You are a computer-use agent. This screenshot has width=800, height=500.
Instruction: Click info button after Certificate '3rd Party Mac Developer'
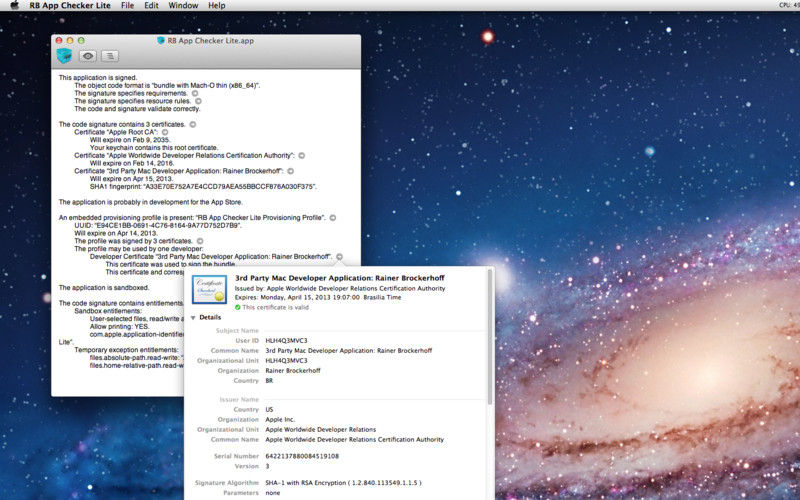click(290, 171)
